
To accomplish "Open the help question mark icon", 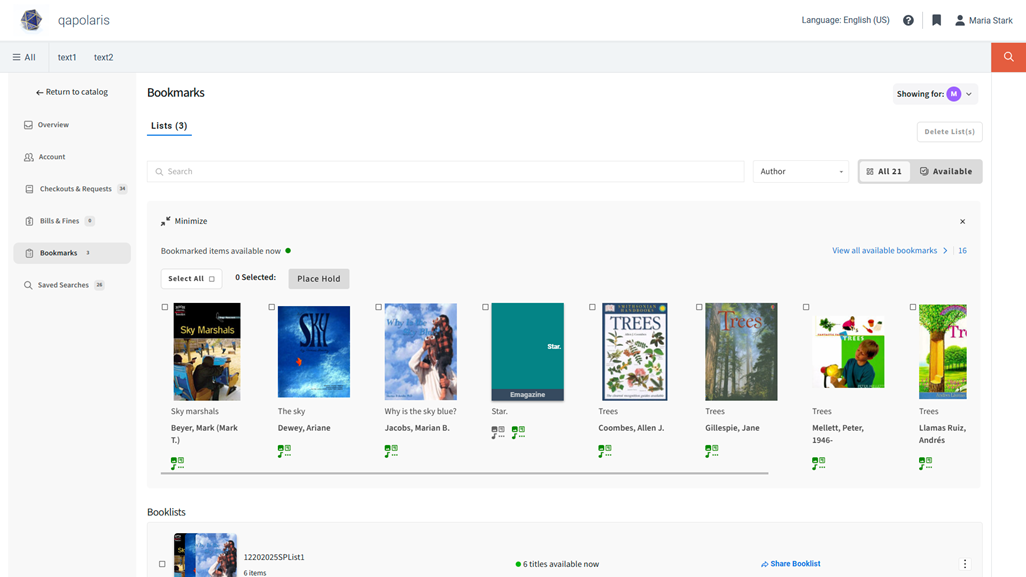I will pyautogui.click(x=908, y=20).
